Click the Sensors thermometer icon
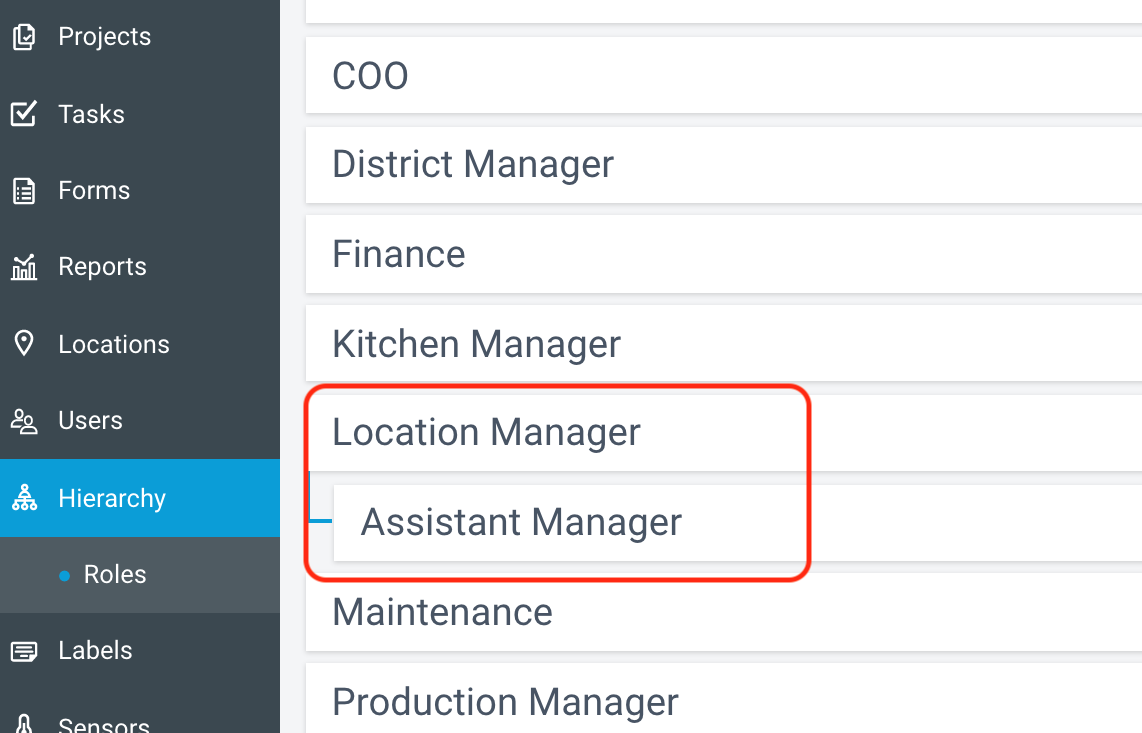The width and height of the screenshot is (1142, 733). pyautogui.click(x=24, y=724)
